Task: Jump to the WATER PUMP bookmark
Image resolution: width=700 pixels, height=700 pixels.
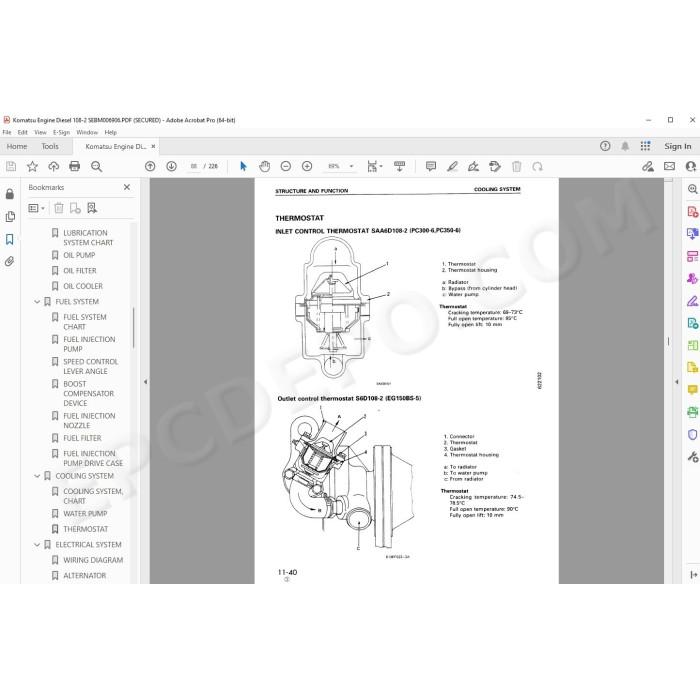Action: [x=85, y=513]
